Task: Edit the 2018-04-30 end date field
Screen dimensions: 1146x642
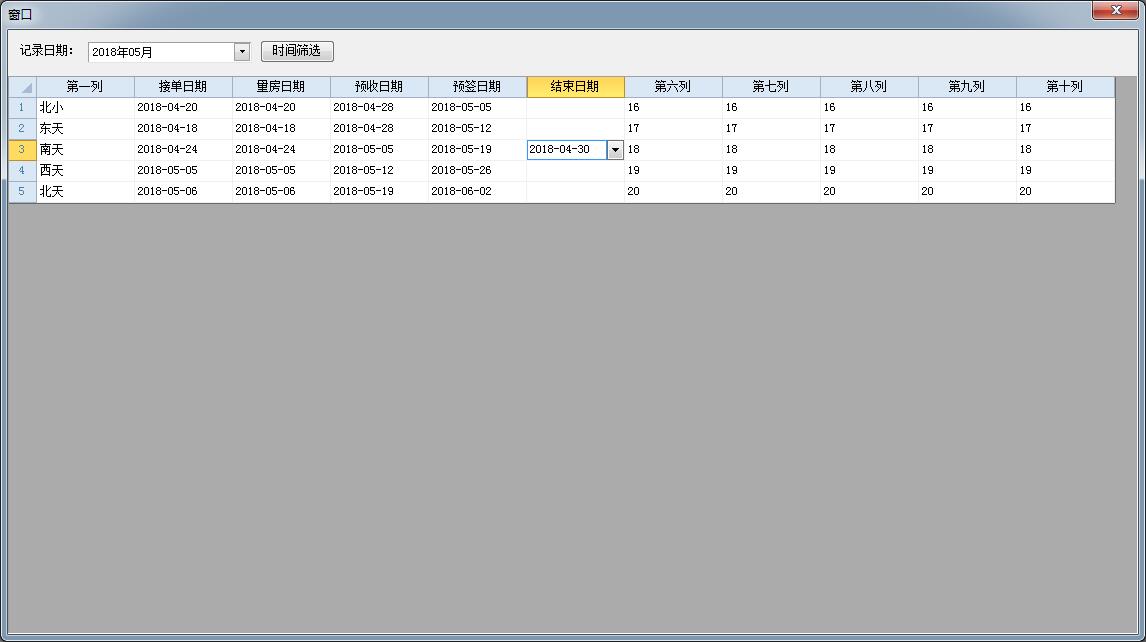Action: coord(565,150)
